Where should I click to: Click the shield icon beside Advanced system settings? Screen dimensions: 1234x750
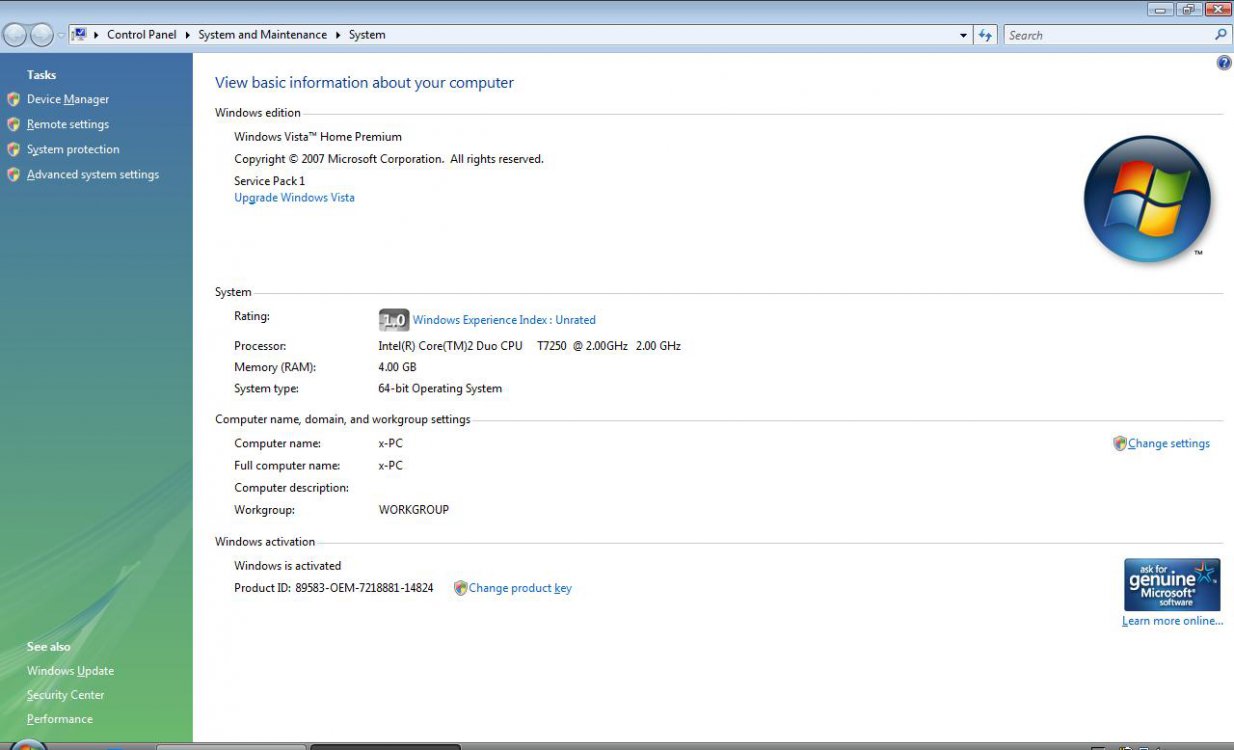pos(13,174)
